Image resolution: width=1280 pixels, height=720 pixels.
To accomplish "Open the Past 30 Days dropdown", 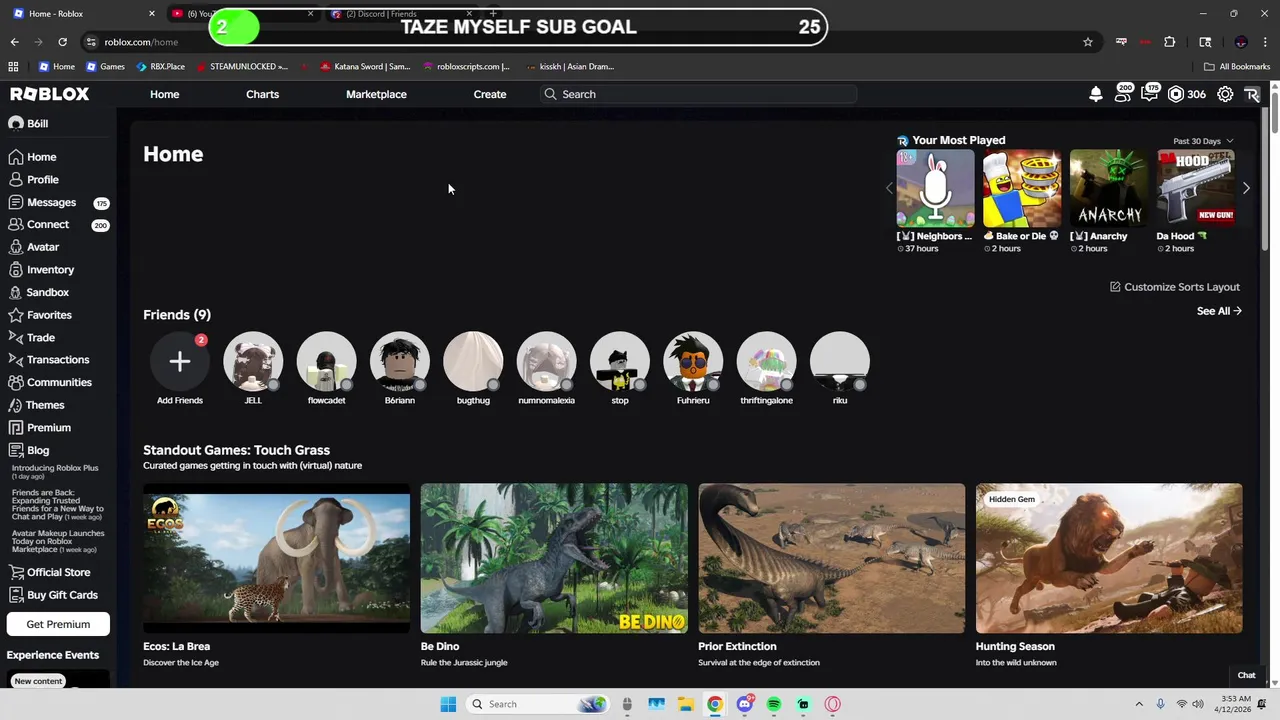I will [x=1203, y=141].
